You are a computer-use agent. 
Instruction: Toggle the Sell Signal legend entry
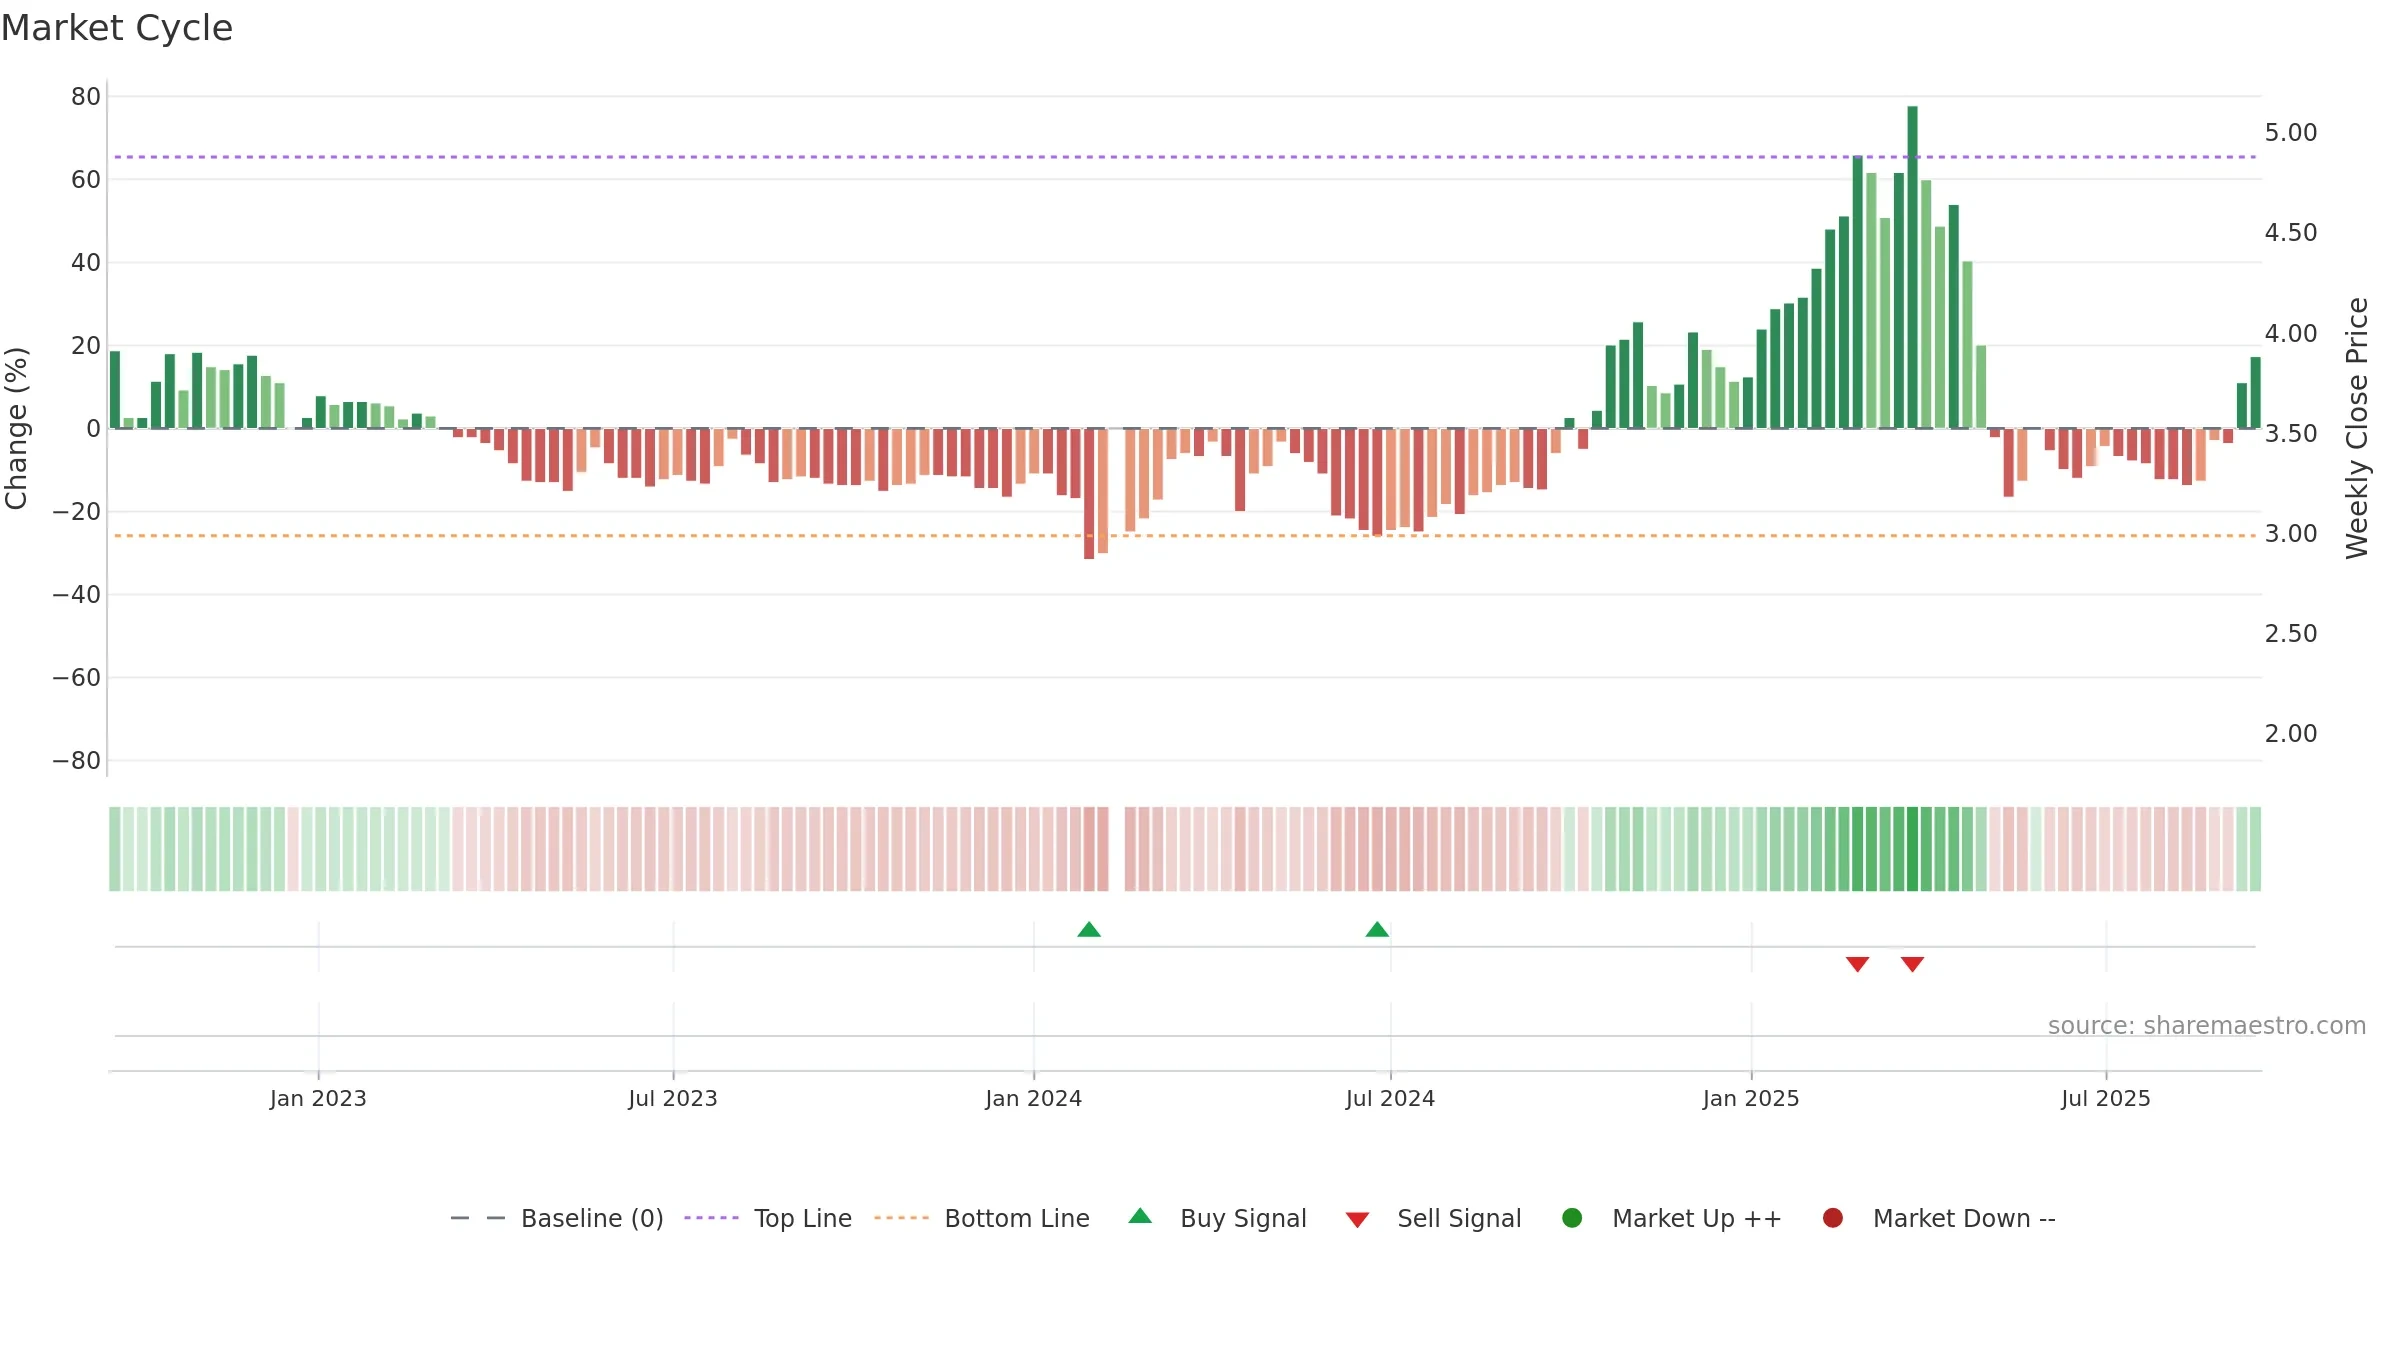click(x=1433, y=1218)
